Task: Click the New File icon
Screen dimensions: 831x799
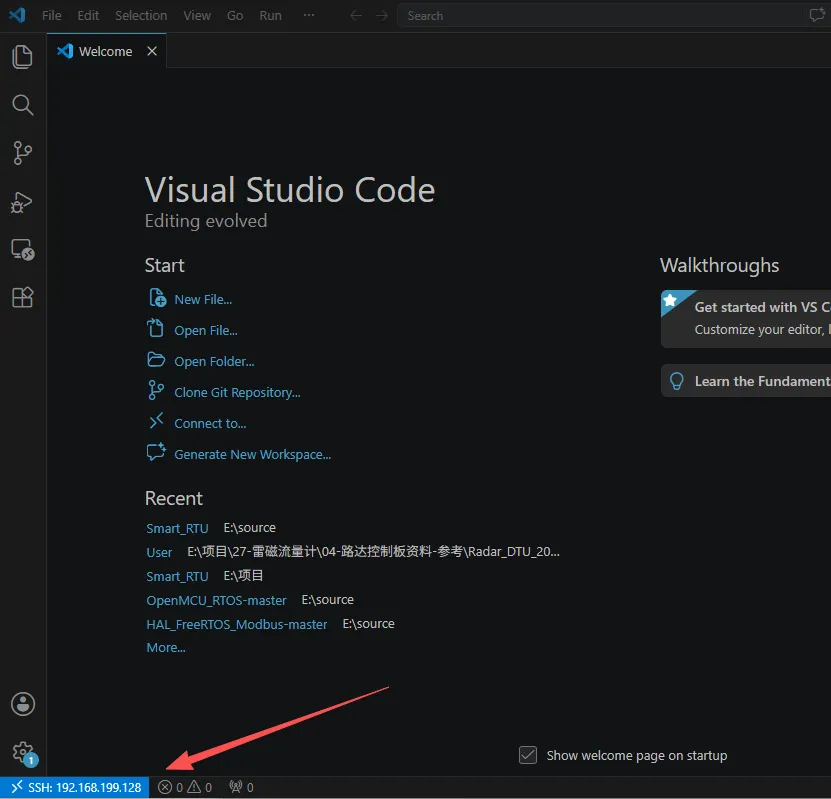Action: pyautogui.click(x=157, y=298)
